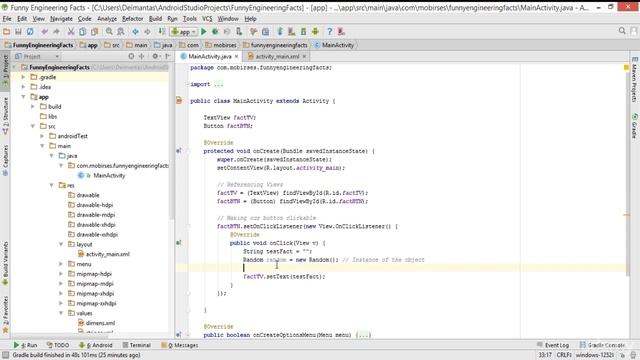Click the windows-1252 encoding indicator
This screenshot has width=640, height=360.
(595, 355)
